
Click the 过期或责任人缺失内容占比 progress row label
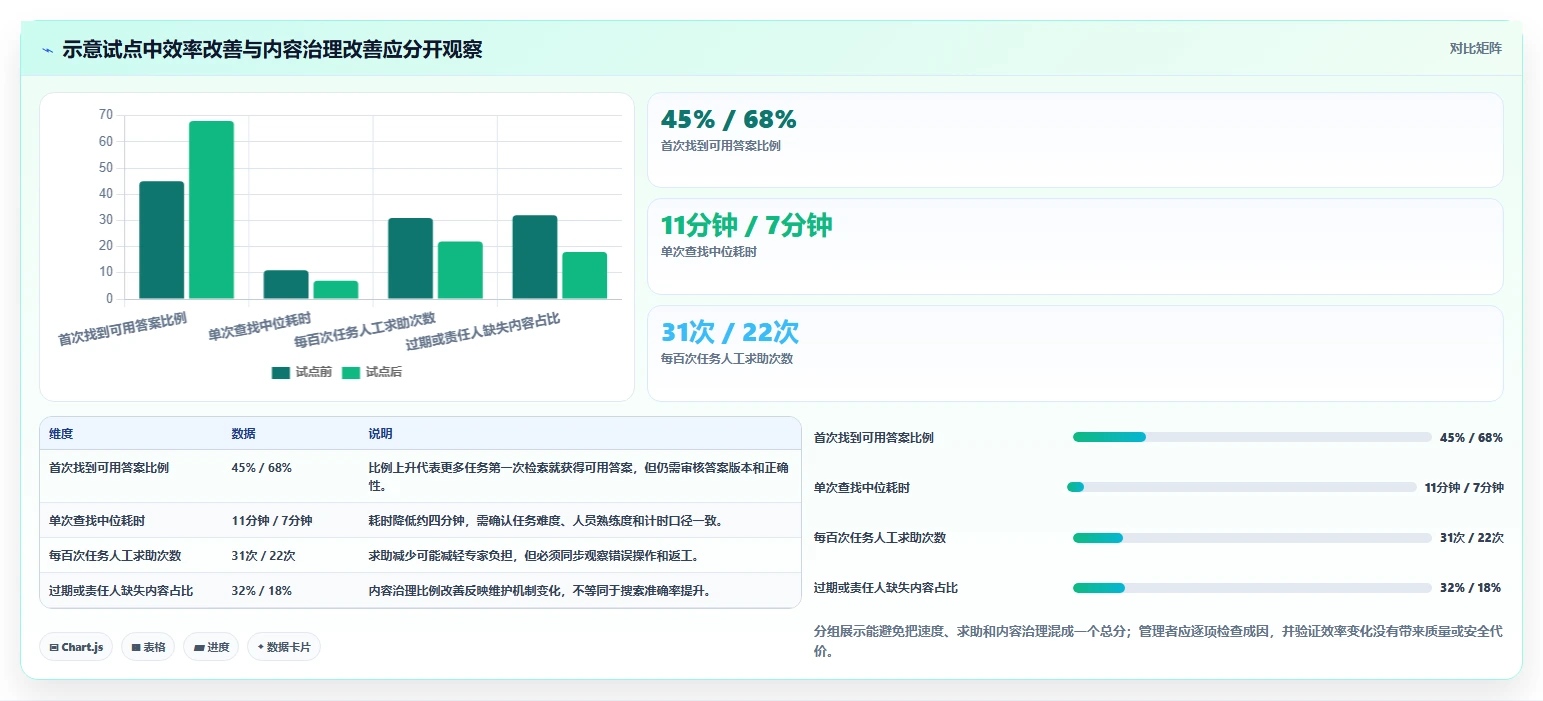(886, 588)
